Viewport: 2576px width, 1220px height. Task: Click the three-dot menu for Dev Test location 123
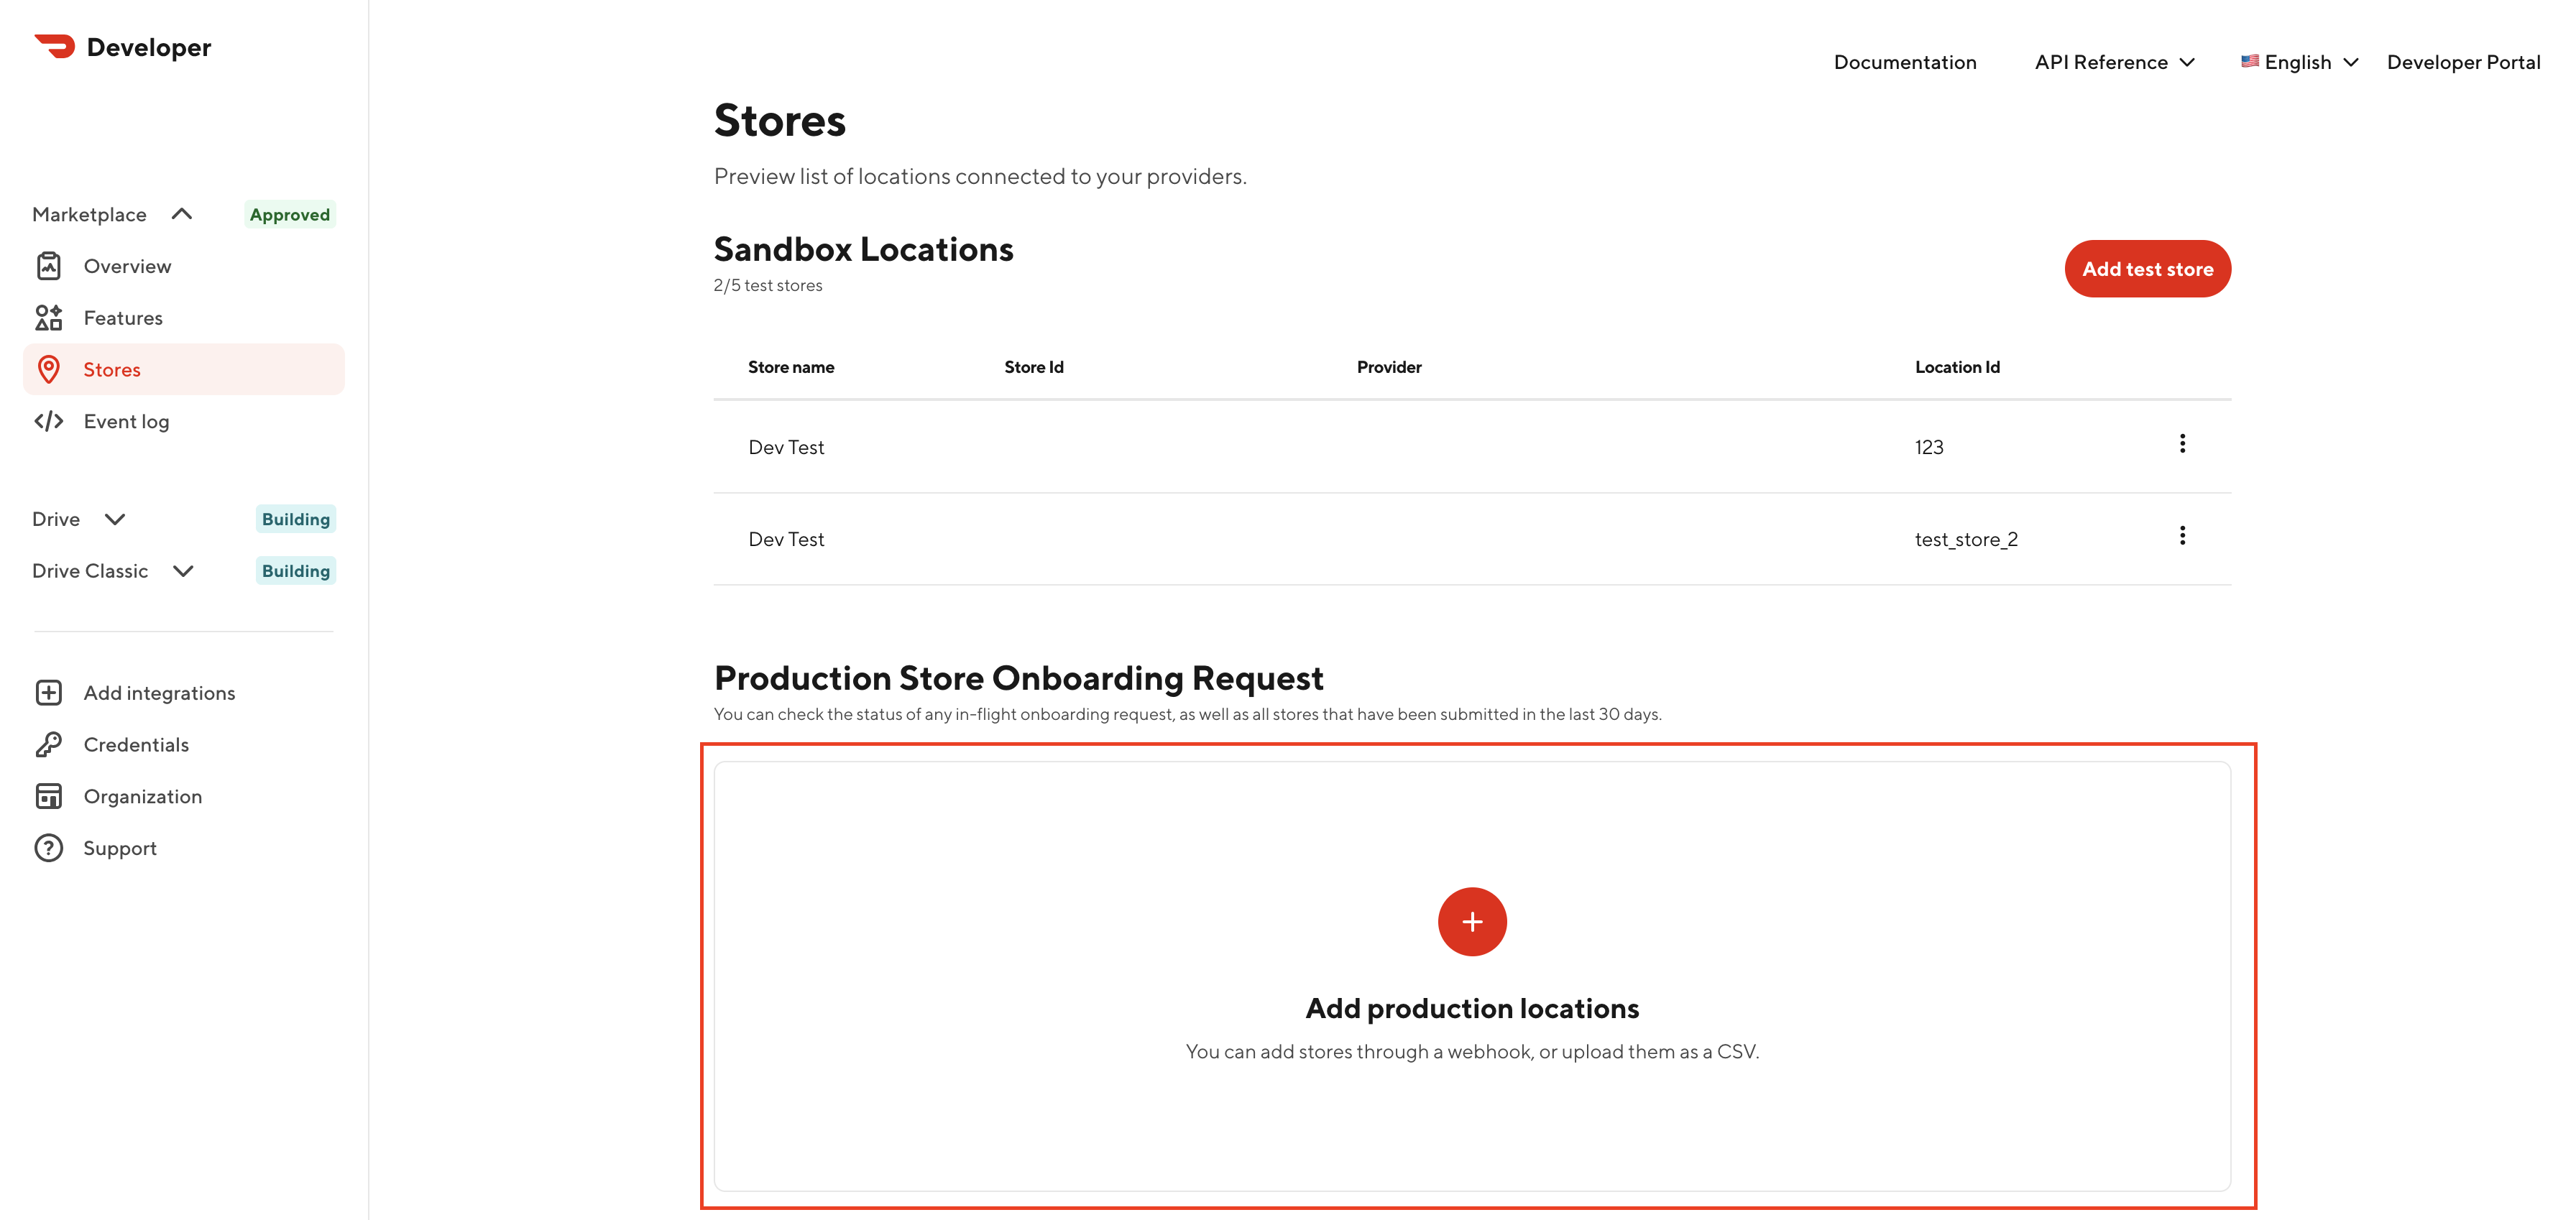pyautogui.click(x=2181, y=443)
